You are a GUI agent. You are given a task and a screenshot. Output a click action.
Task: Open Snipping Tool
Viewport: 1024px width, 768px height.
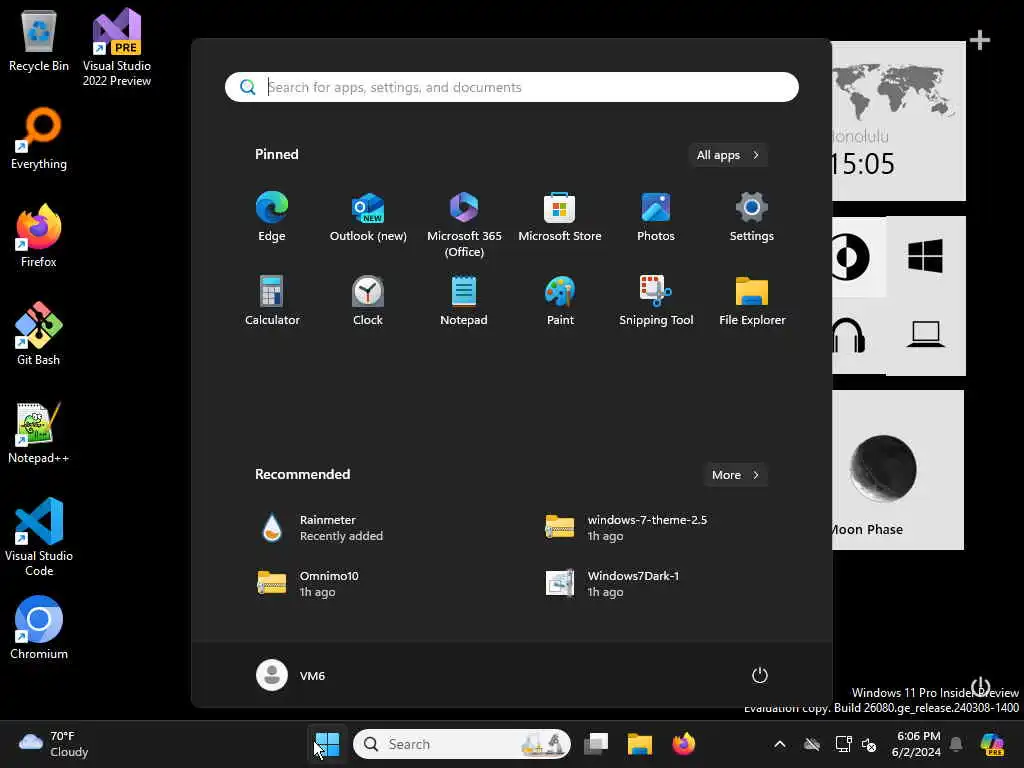[x=656, y=301]
